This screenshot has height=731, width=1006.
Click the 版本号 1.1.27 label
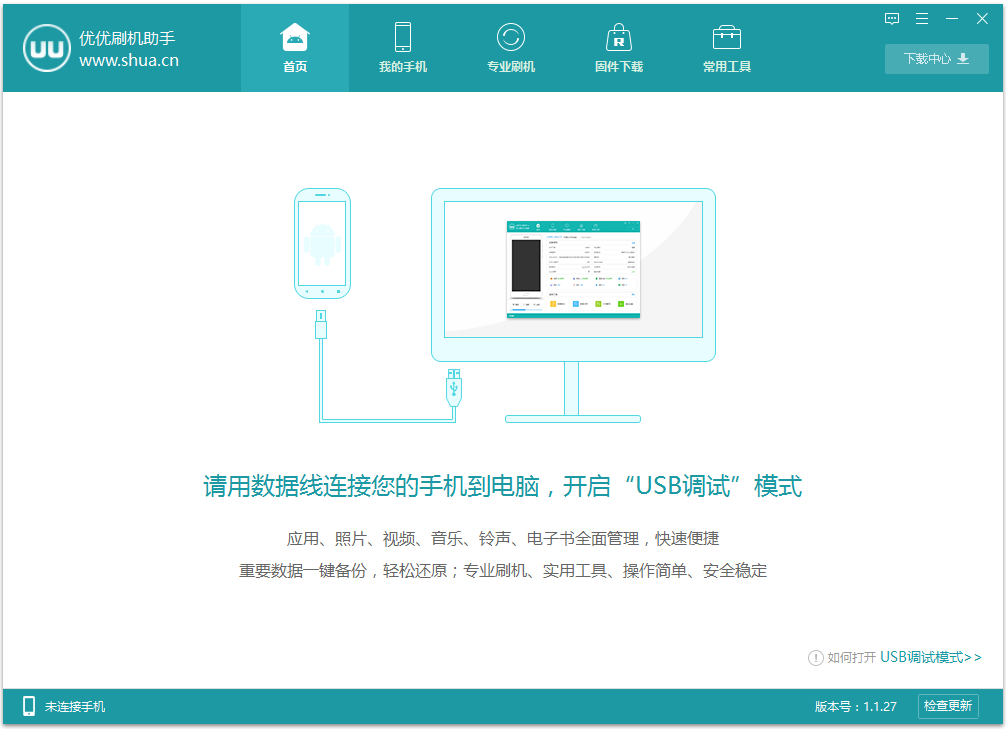[855, 706]
